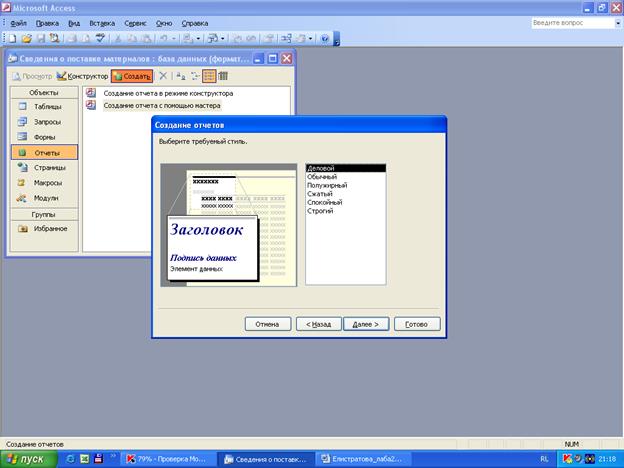Image resolution: width=624 pixels, height=468 pixels.
Task: Open the Relationships toolbar icon
Action: 286,38
